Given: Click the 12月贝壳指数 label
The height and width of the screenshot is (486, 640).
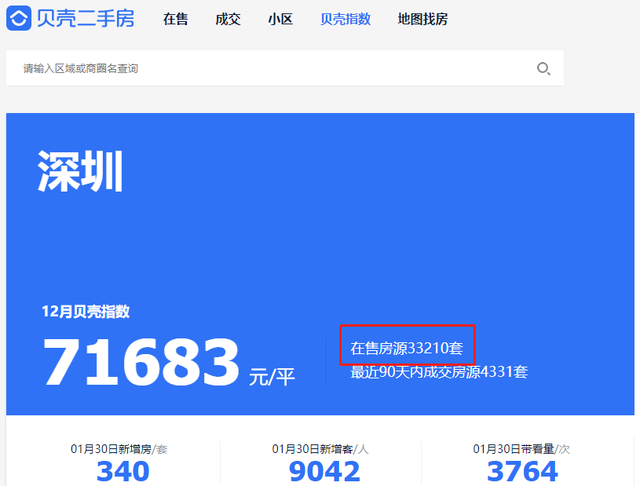Looking at the screenshot, I should click(x=86, y=311).
